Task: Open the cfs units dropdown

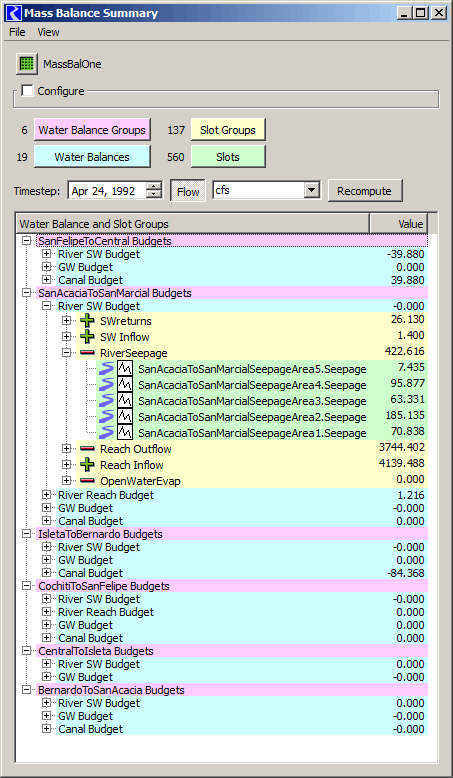Action: pyautogui.click(x=311, y=190)
